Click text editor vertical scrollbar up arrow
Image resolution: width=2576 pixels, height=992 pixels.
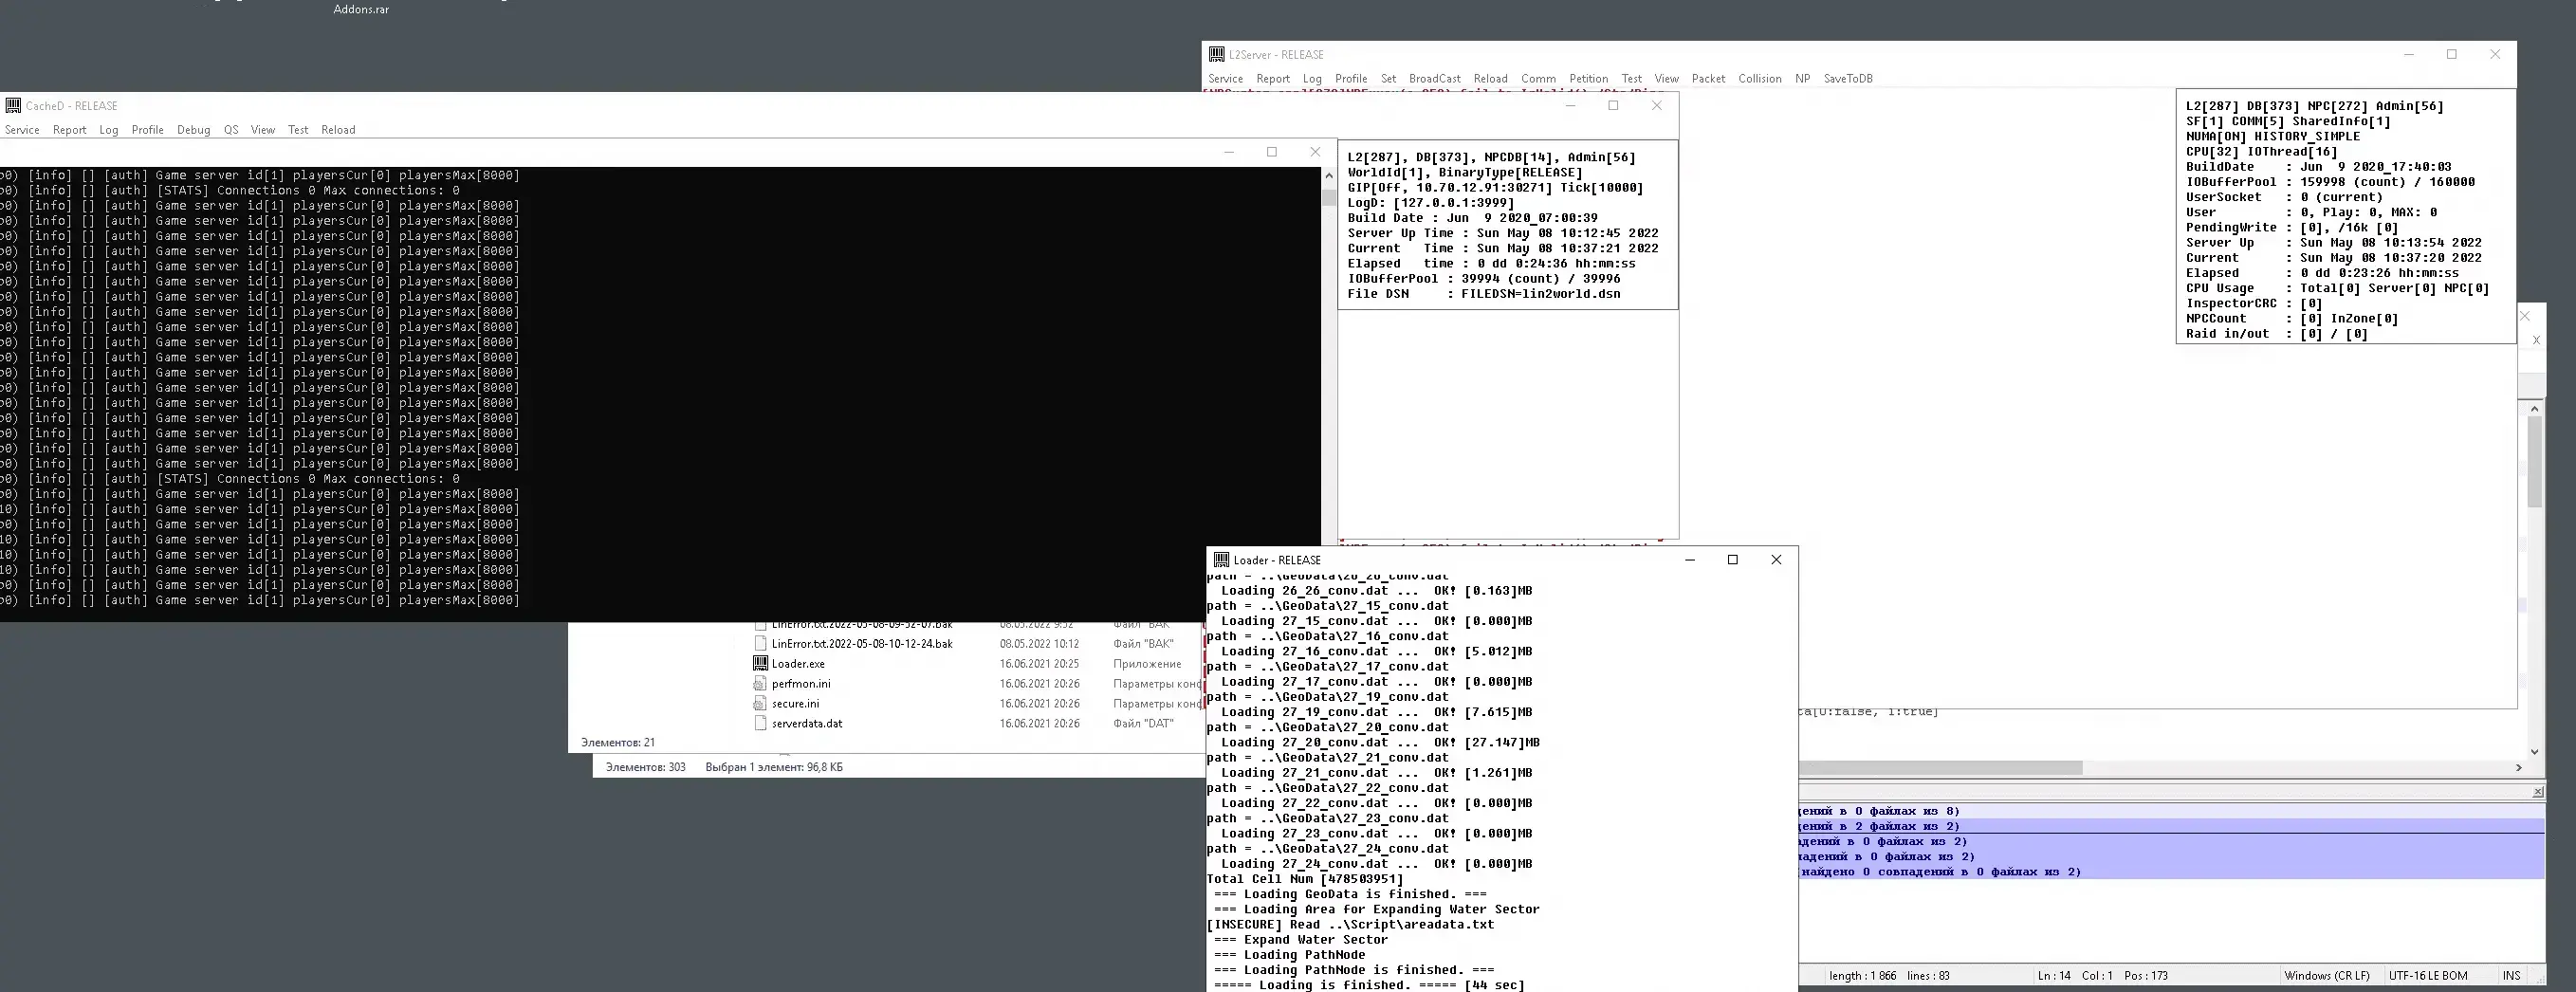2534,409
